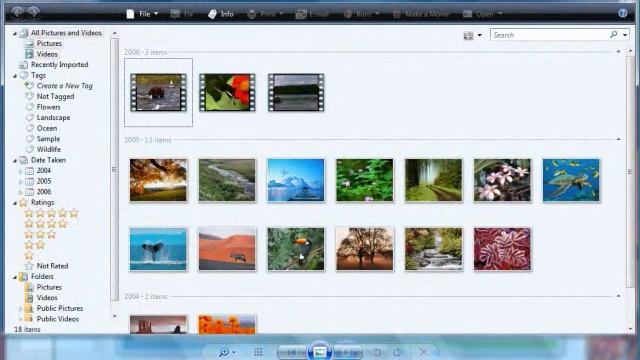
Task: Click the Previous playback button
Action: point(291,352)
